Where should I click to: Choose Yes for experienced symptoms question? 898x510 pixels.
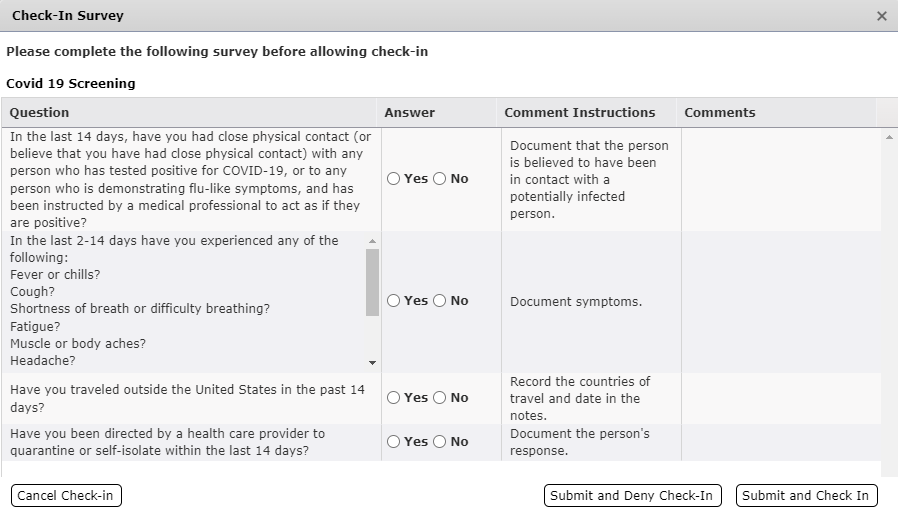coord(394,301)
